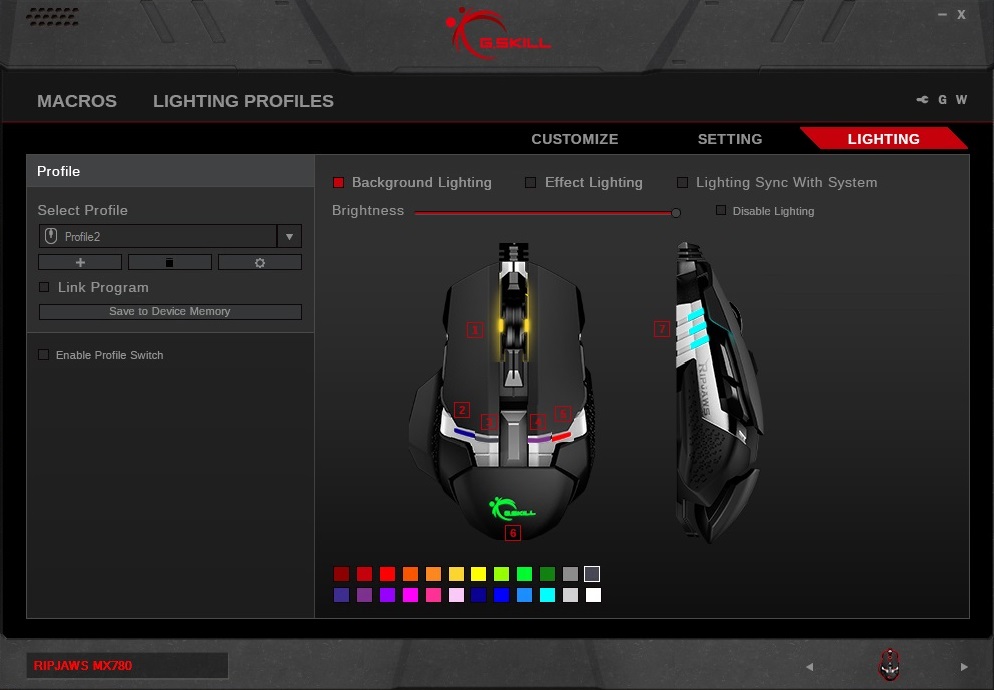Screen dimensions: 994x690
Task: Select lighting zone 6 at logo
Action: click(x=513, y=533)
